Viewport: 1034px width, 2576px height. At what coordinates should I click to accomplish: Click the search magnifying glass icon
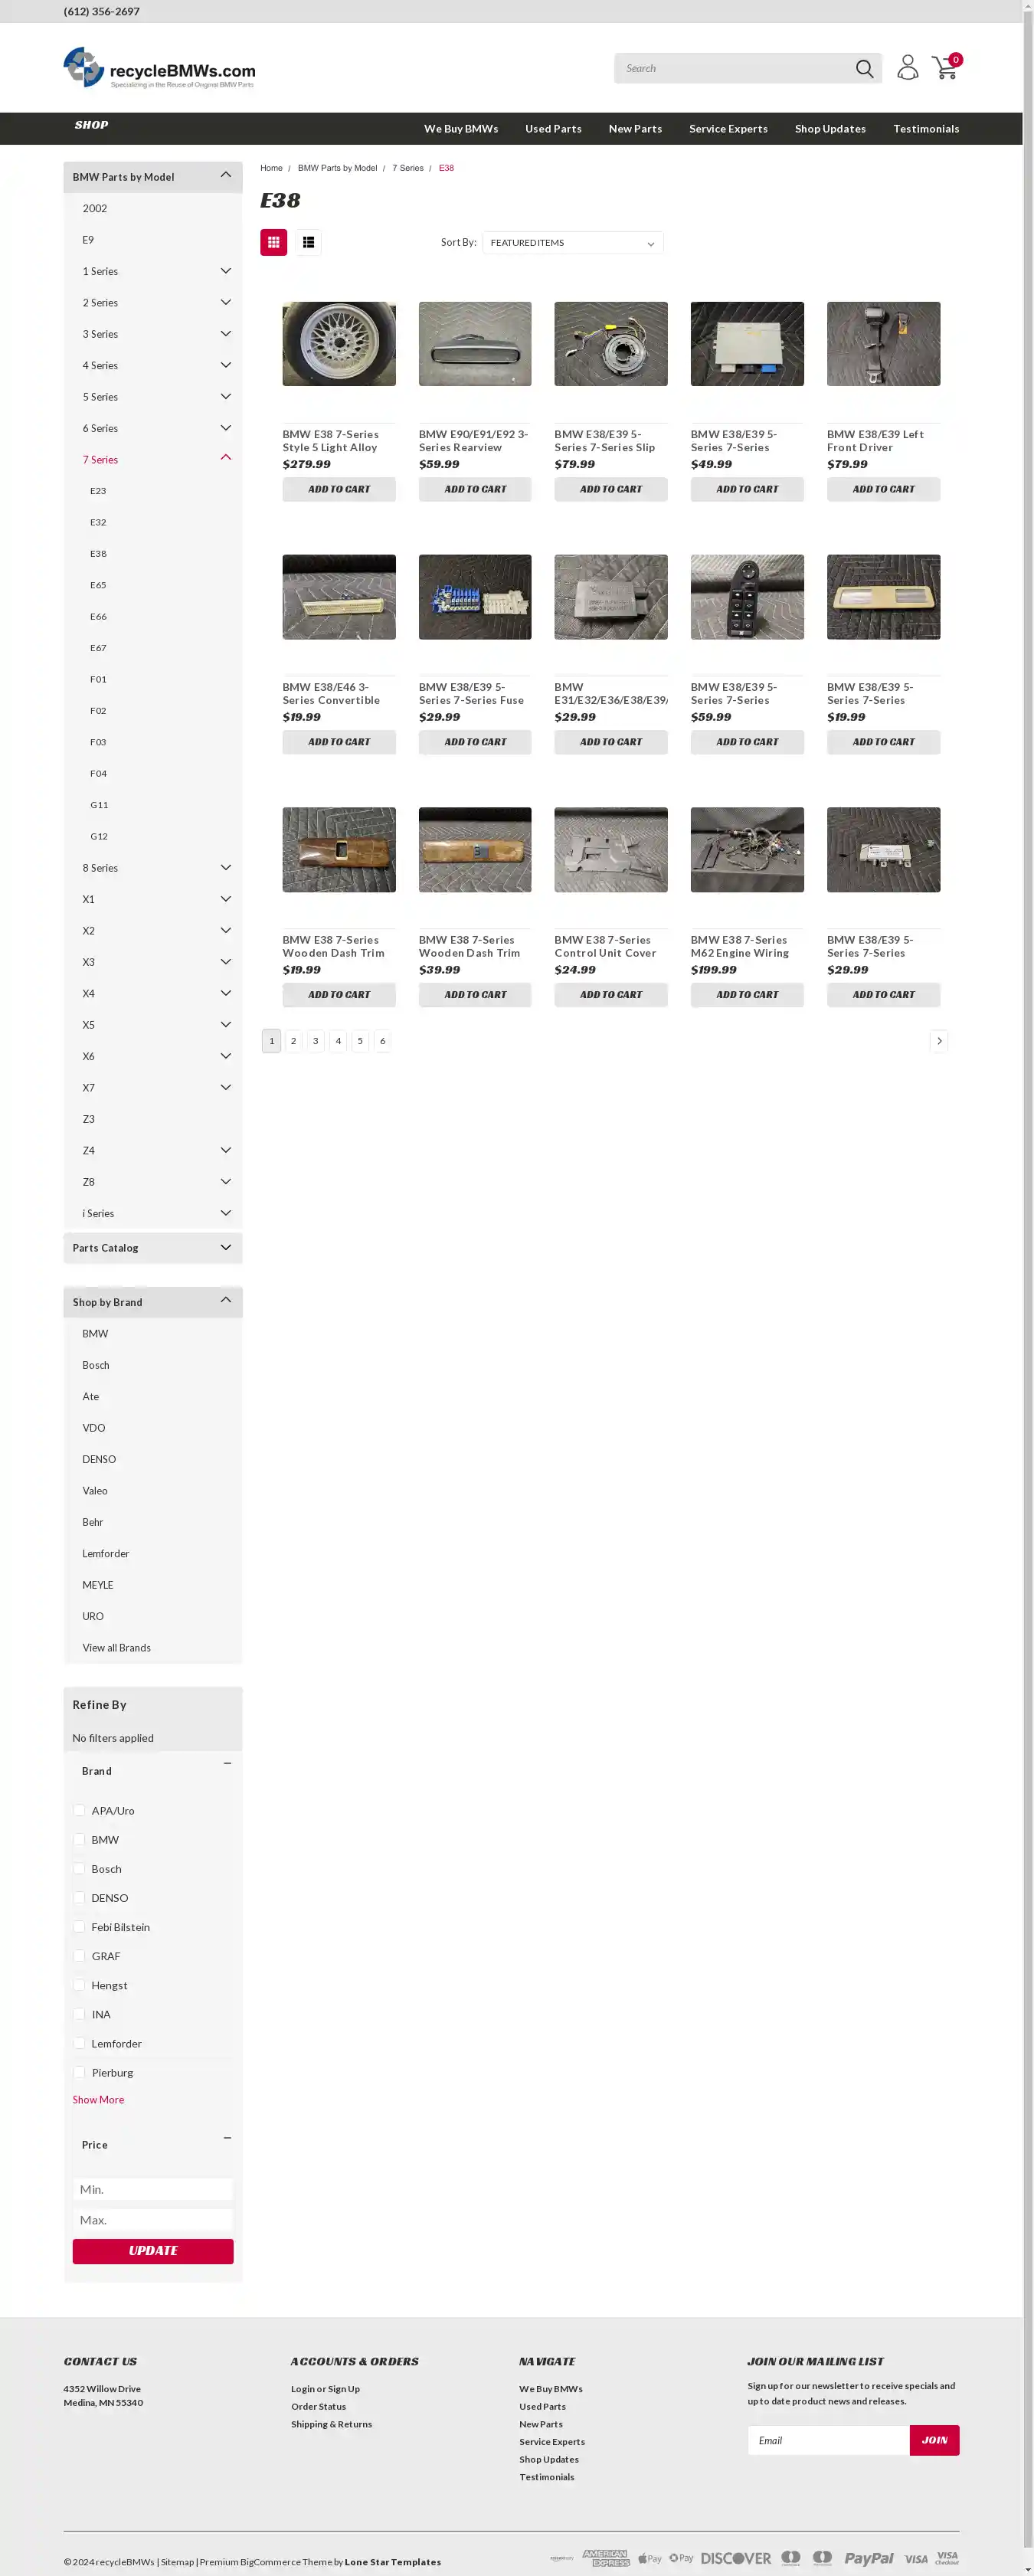tap(864, 69)
